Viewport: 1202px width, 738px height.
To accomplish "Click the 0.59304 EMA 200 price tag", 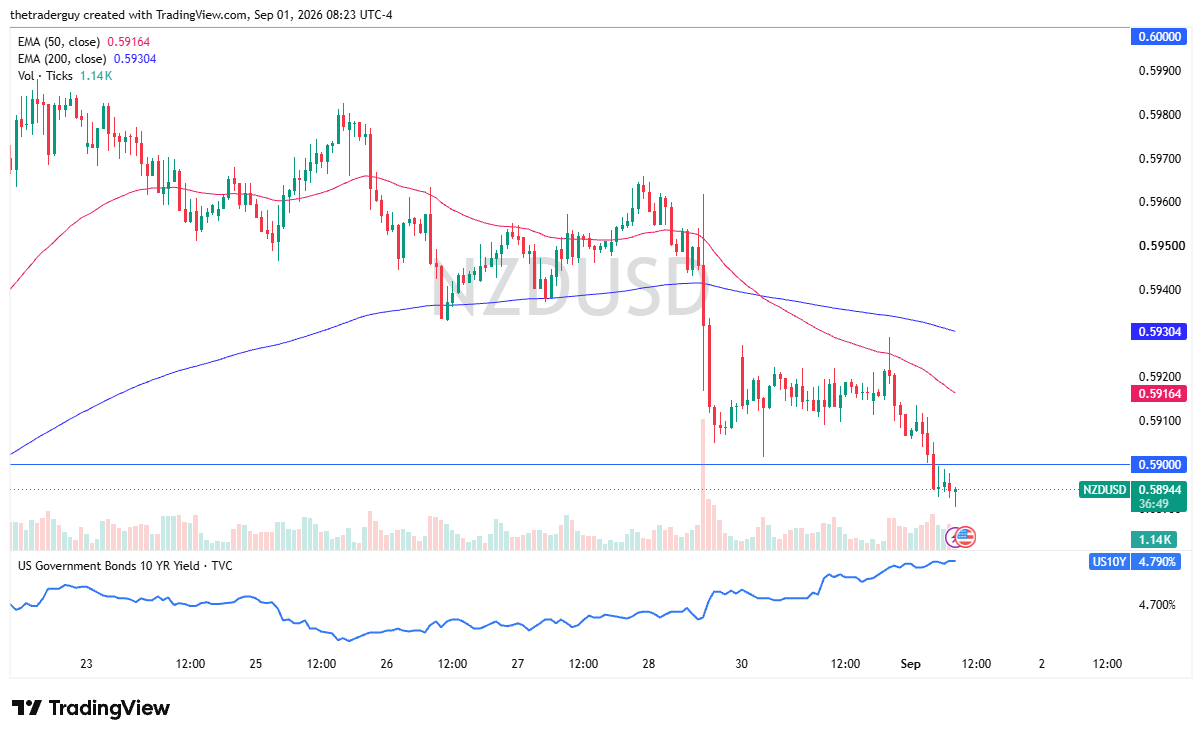I will (1159, 331).
